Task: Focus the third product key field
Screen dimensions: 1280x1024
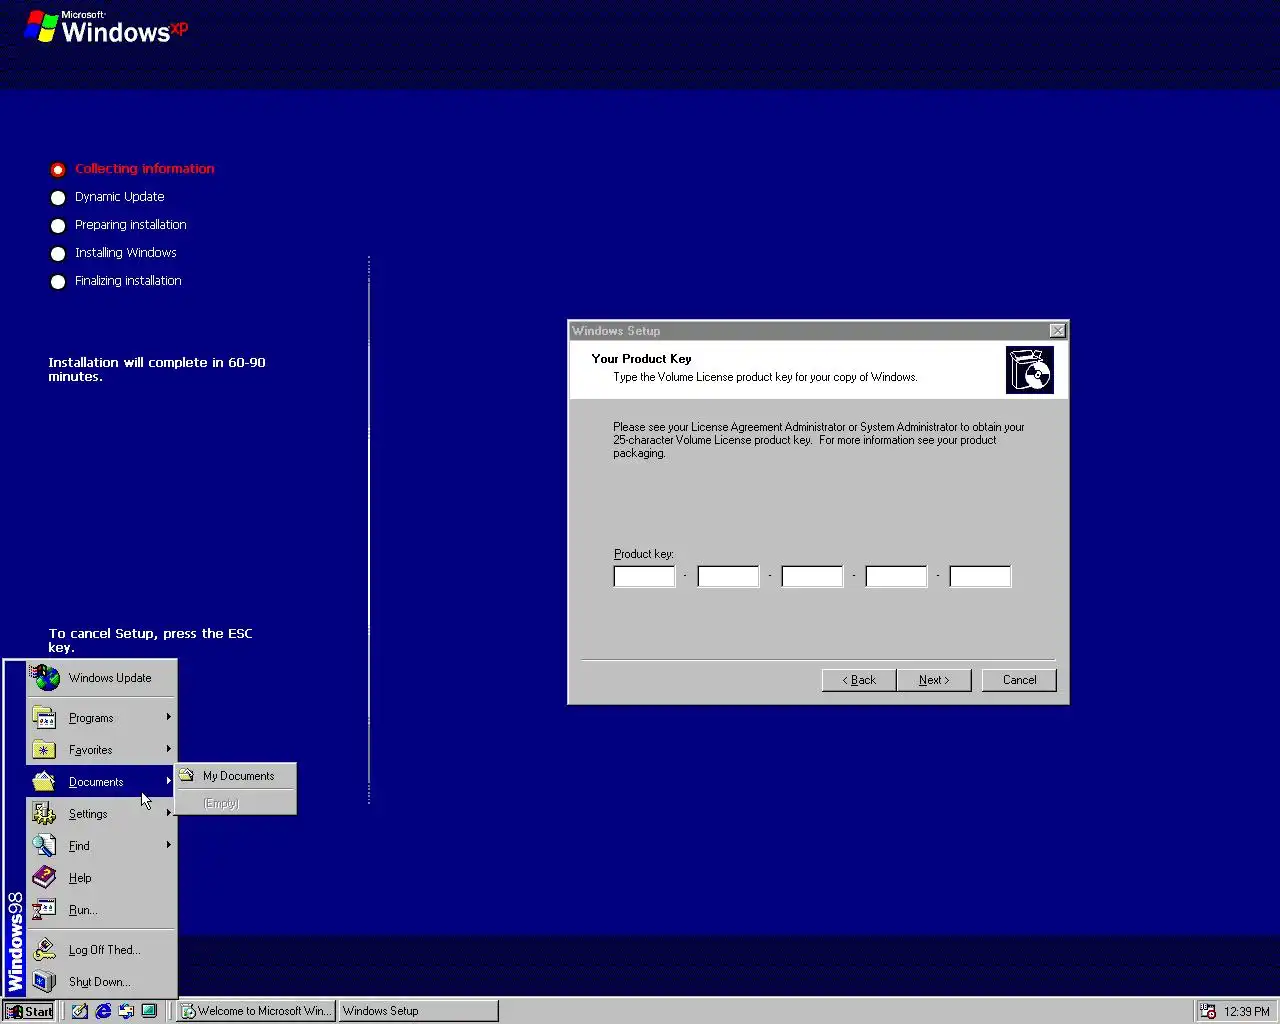Action: click(x=812, y=576)
